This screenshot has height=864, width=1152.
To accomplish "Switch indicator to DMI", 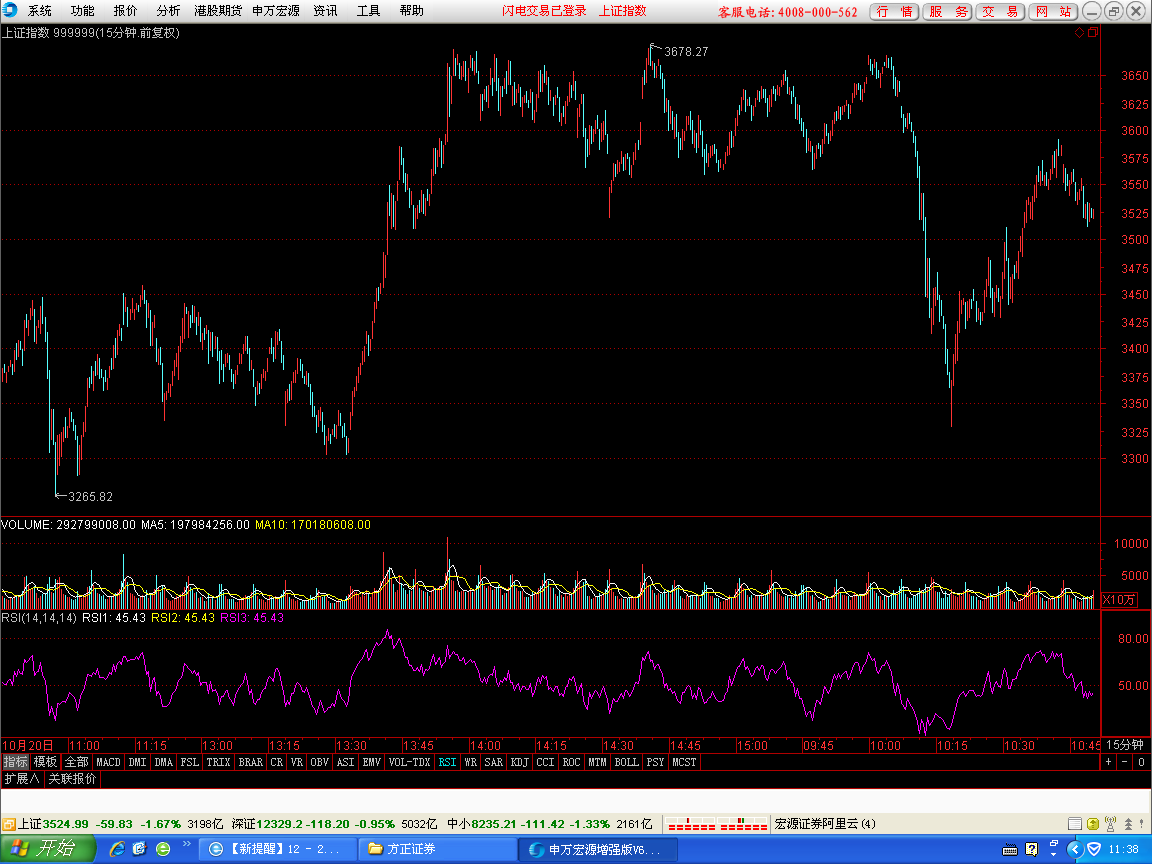I will tap(137, 762).
